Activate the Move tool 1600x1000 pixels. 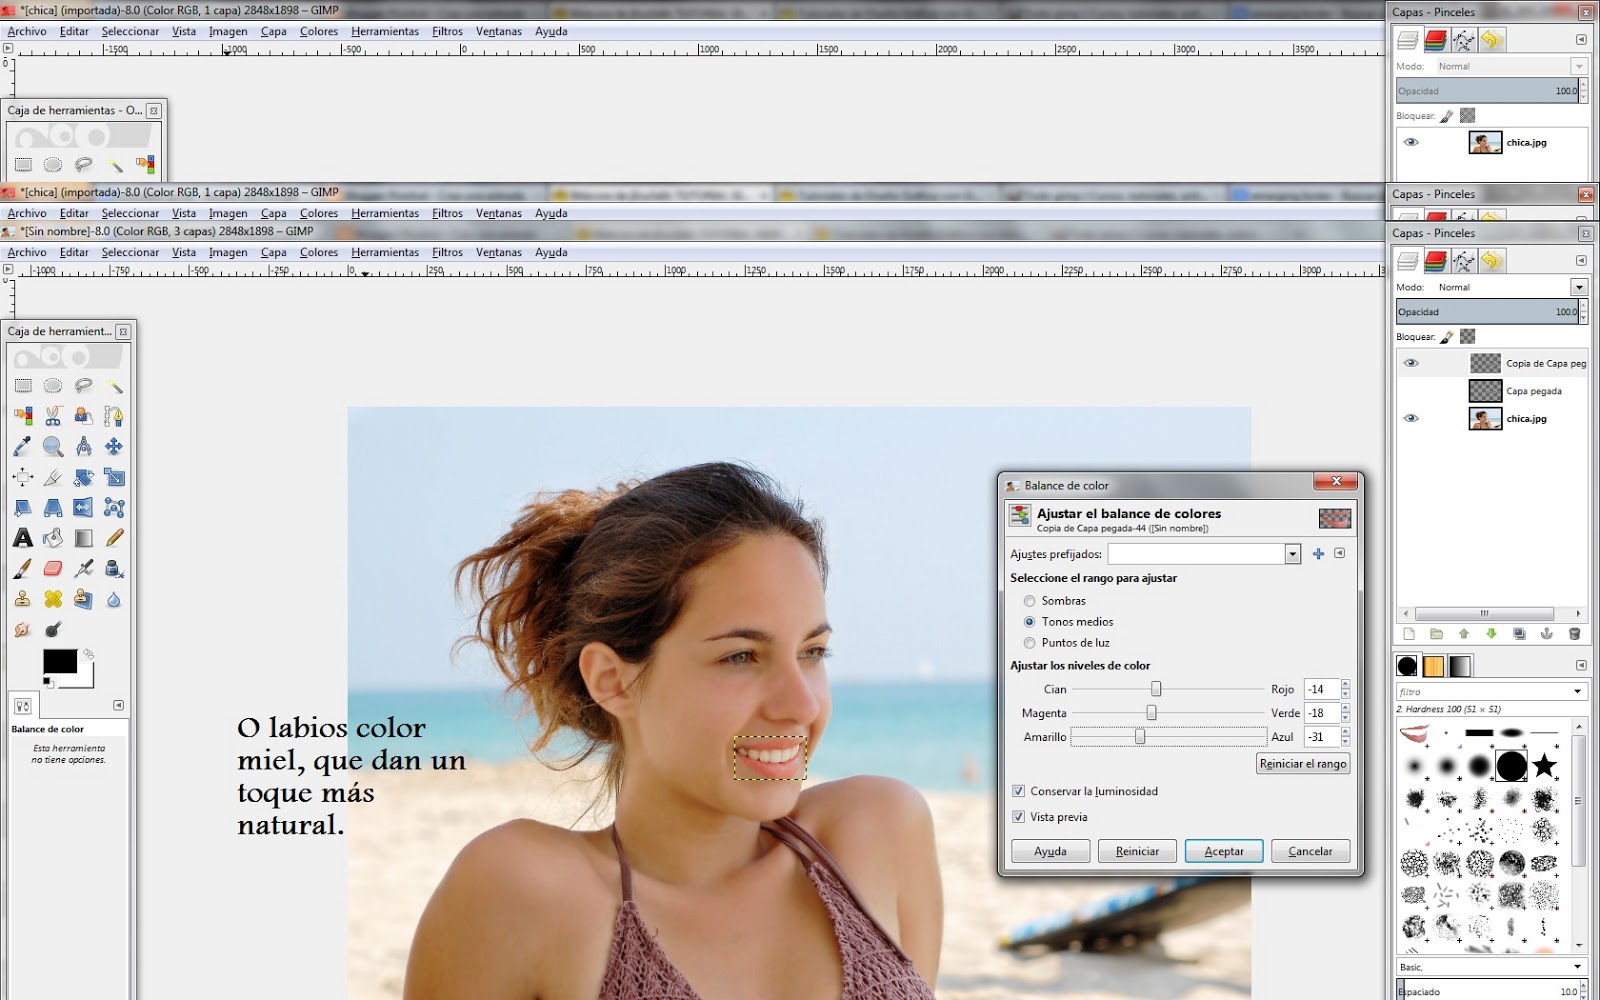click(114, 447)
